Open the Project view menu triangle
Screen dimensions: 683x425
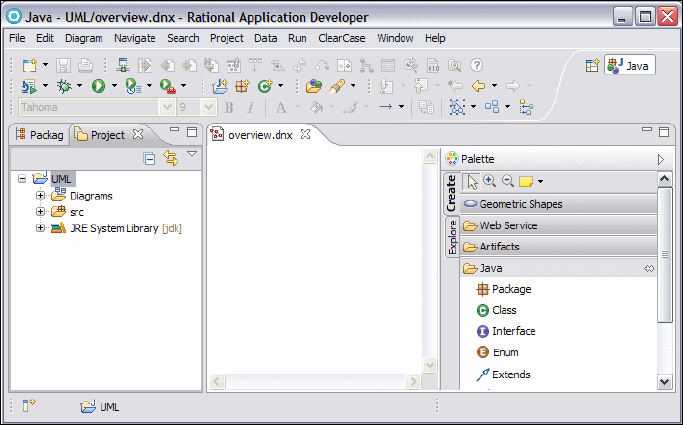tap(192, 154)
